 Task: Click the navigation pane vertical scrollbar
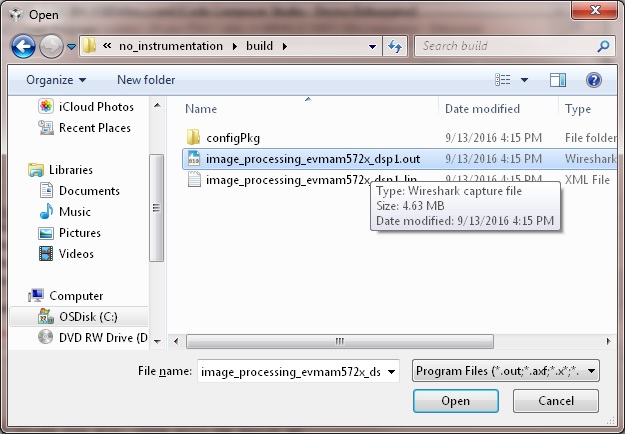point(156,210)
